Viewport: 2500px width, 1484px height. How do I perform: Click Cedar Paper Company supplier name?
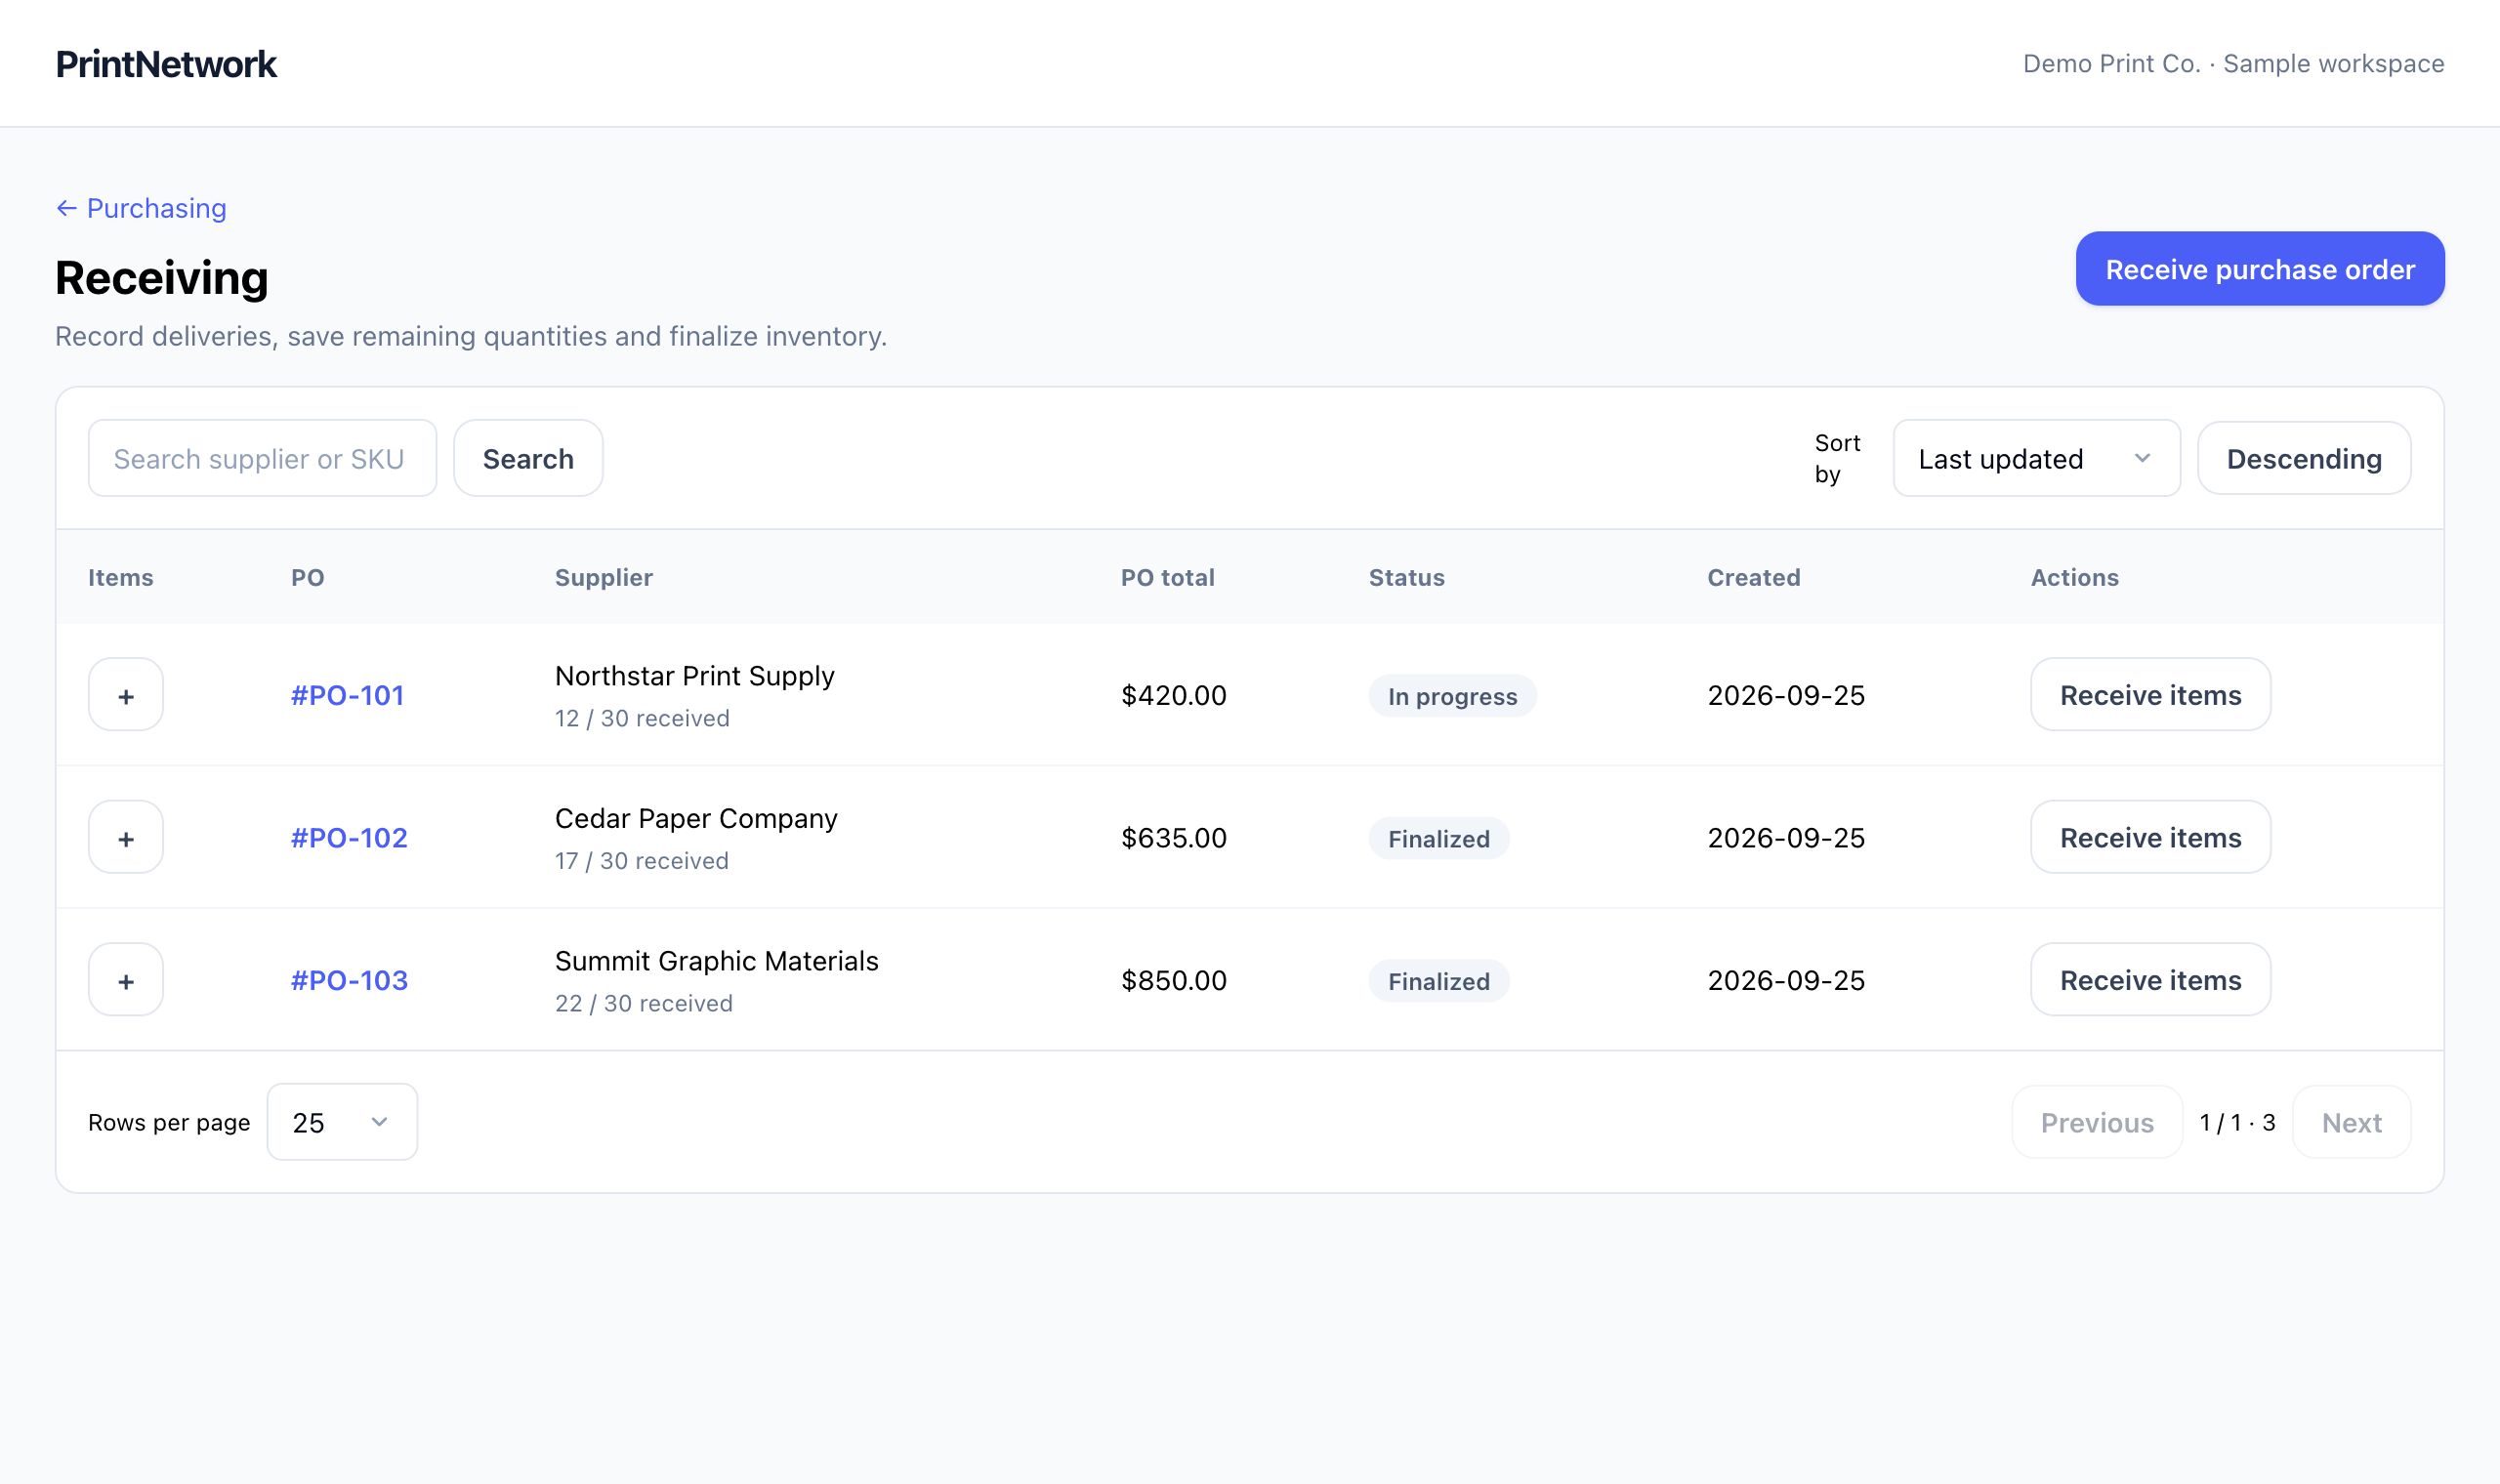(696, 818)
